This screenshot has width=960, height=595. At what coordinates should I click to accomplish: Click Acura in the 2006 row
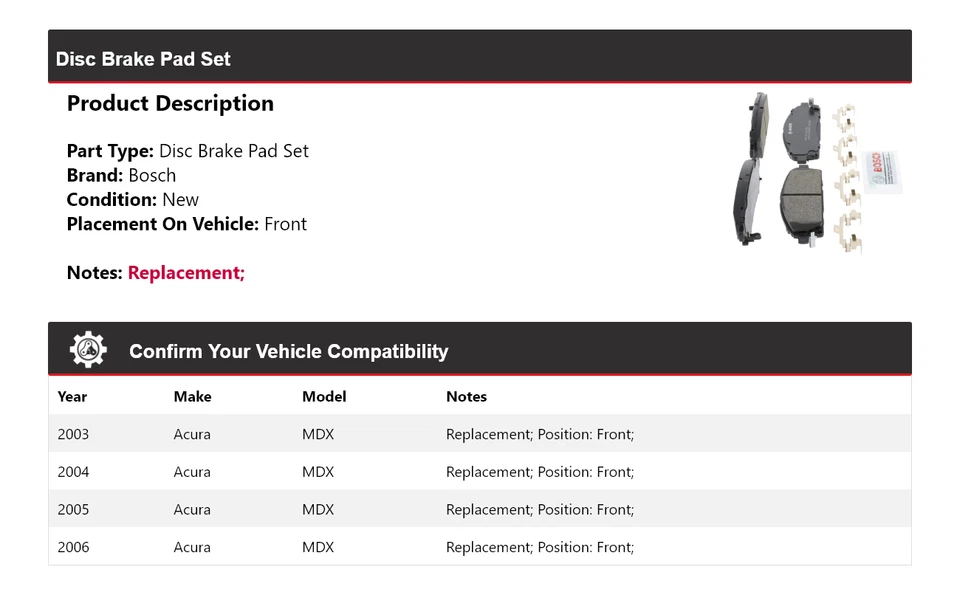(192, 547)
